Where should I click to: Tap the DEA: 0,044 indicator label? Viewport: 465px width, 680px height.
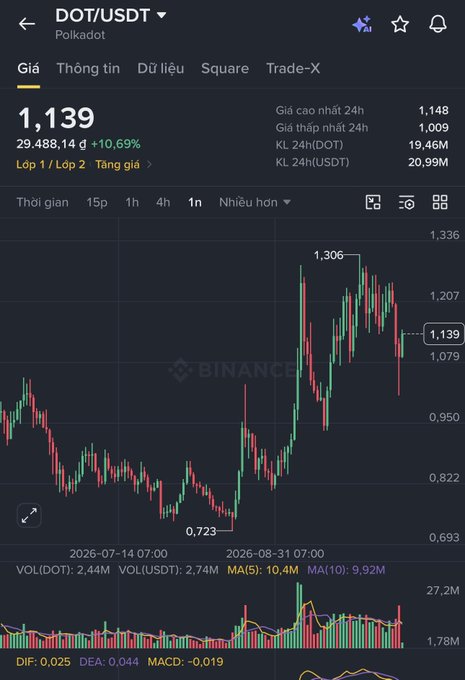109,662
